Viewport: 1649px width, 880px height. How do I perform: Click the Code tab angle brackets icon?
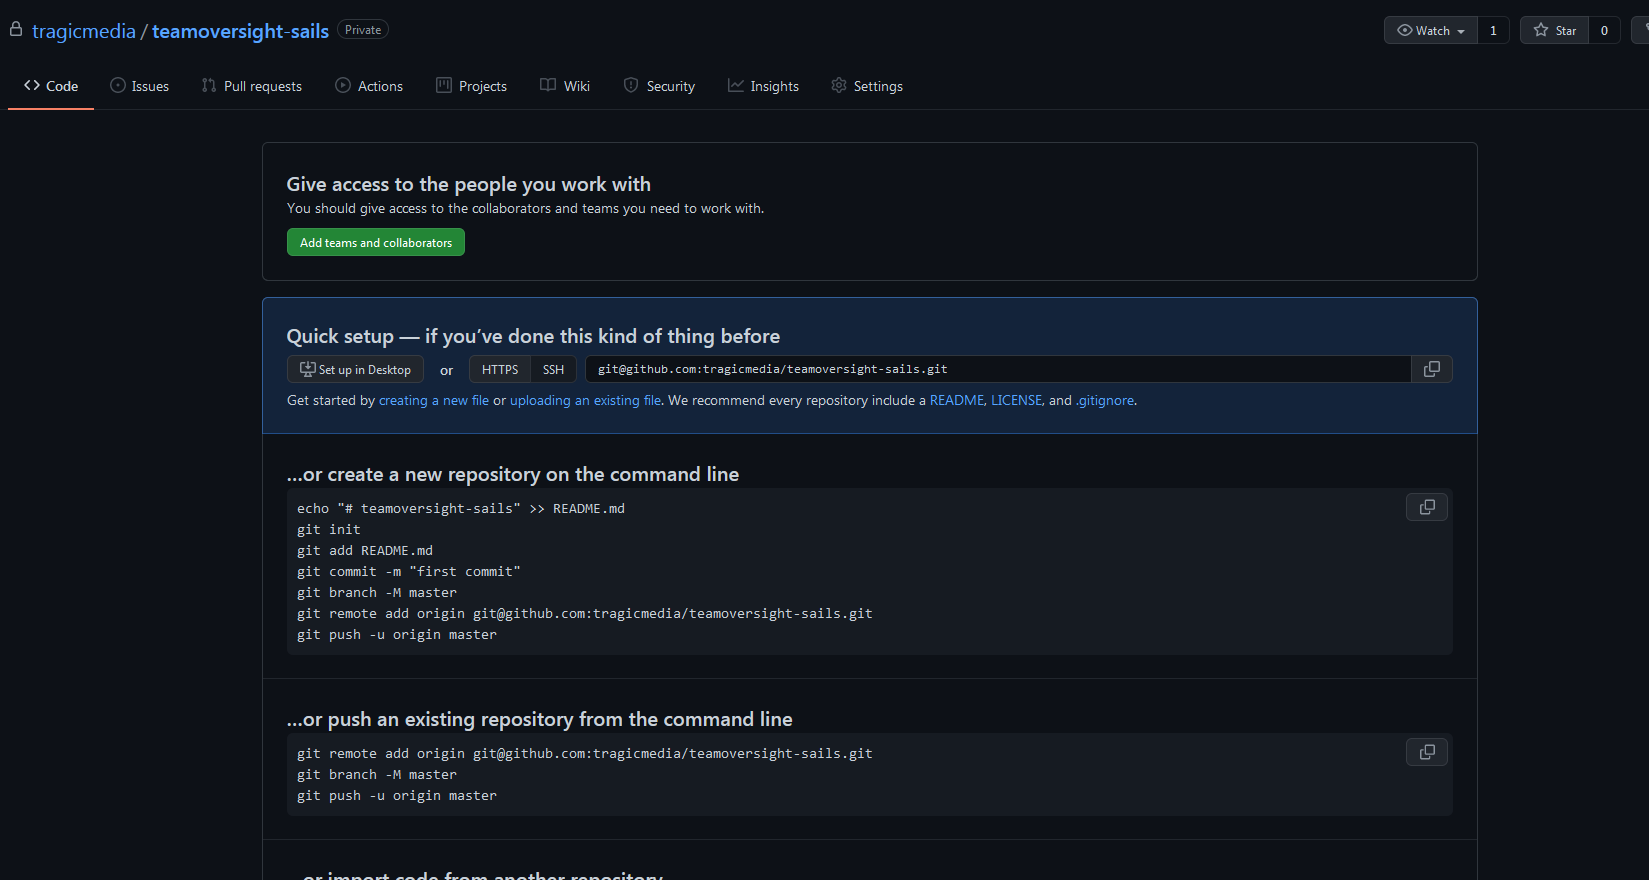[32, 86]
